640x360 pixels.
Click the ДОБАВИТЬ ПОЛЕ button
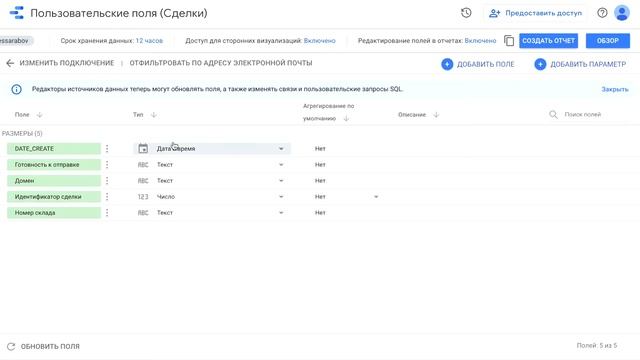tap(478, 64)
